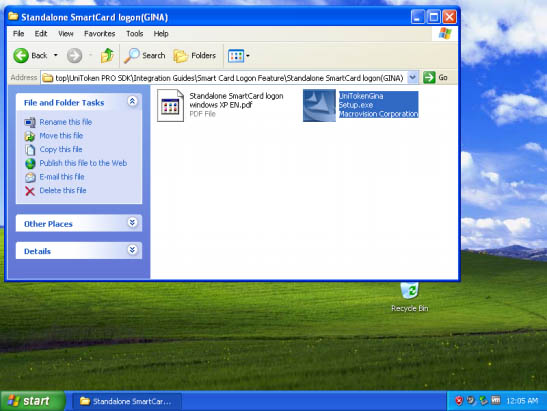Click Rename this file link
547x411 pixels.
66,122
